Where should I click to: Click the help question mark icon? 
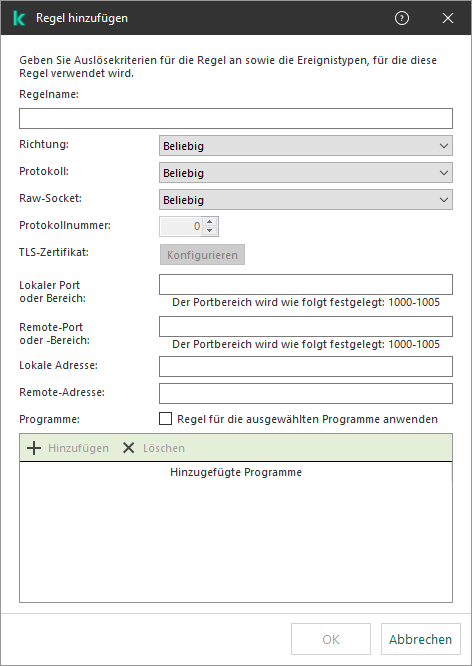pyautogui.click(x=401, y=18)
